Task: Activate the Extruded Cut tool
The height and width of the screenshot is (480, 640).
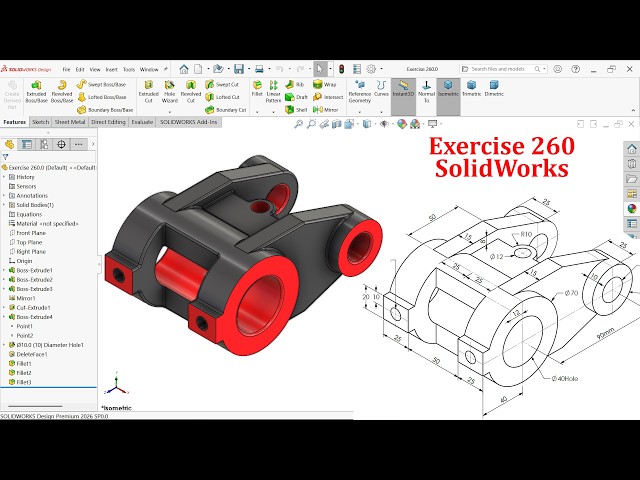Action: pos(149,91)
